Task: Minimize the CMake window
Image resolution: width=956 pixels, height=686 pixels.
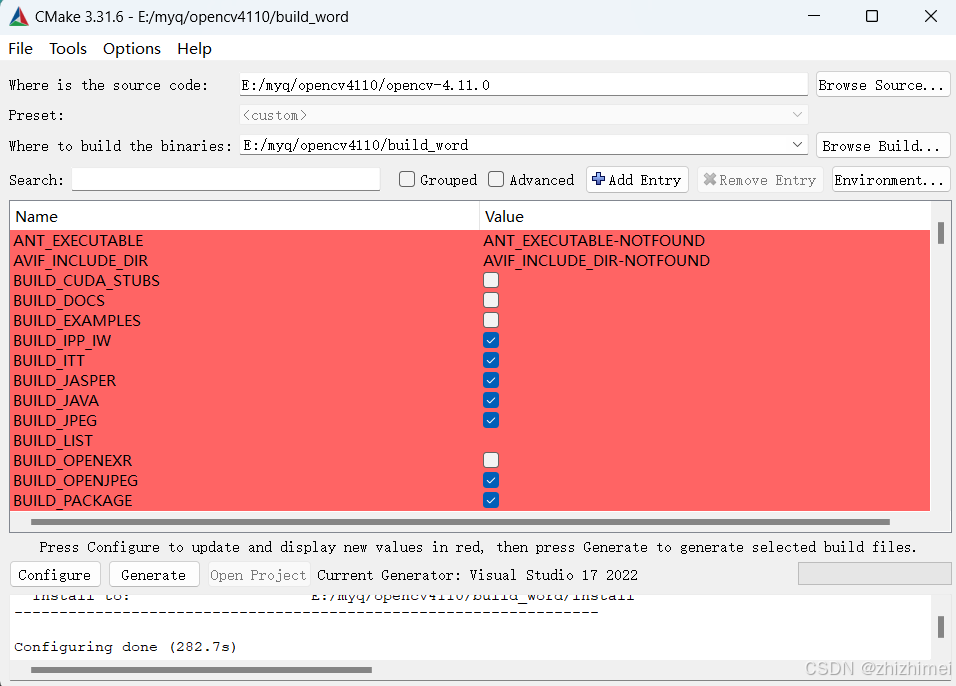Action: coord(813,16)
